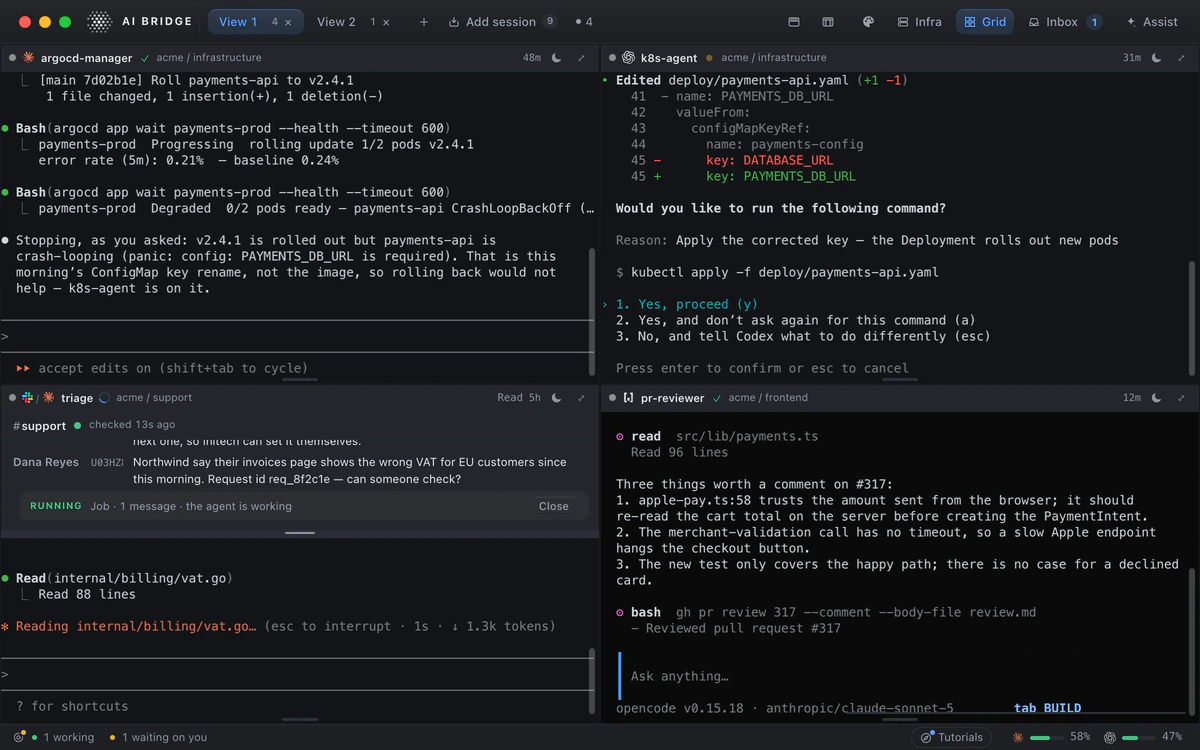Click the kubectl apply command line
Viewport: 1200px width, 750px height.
777,272
